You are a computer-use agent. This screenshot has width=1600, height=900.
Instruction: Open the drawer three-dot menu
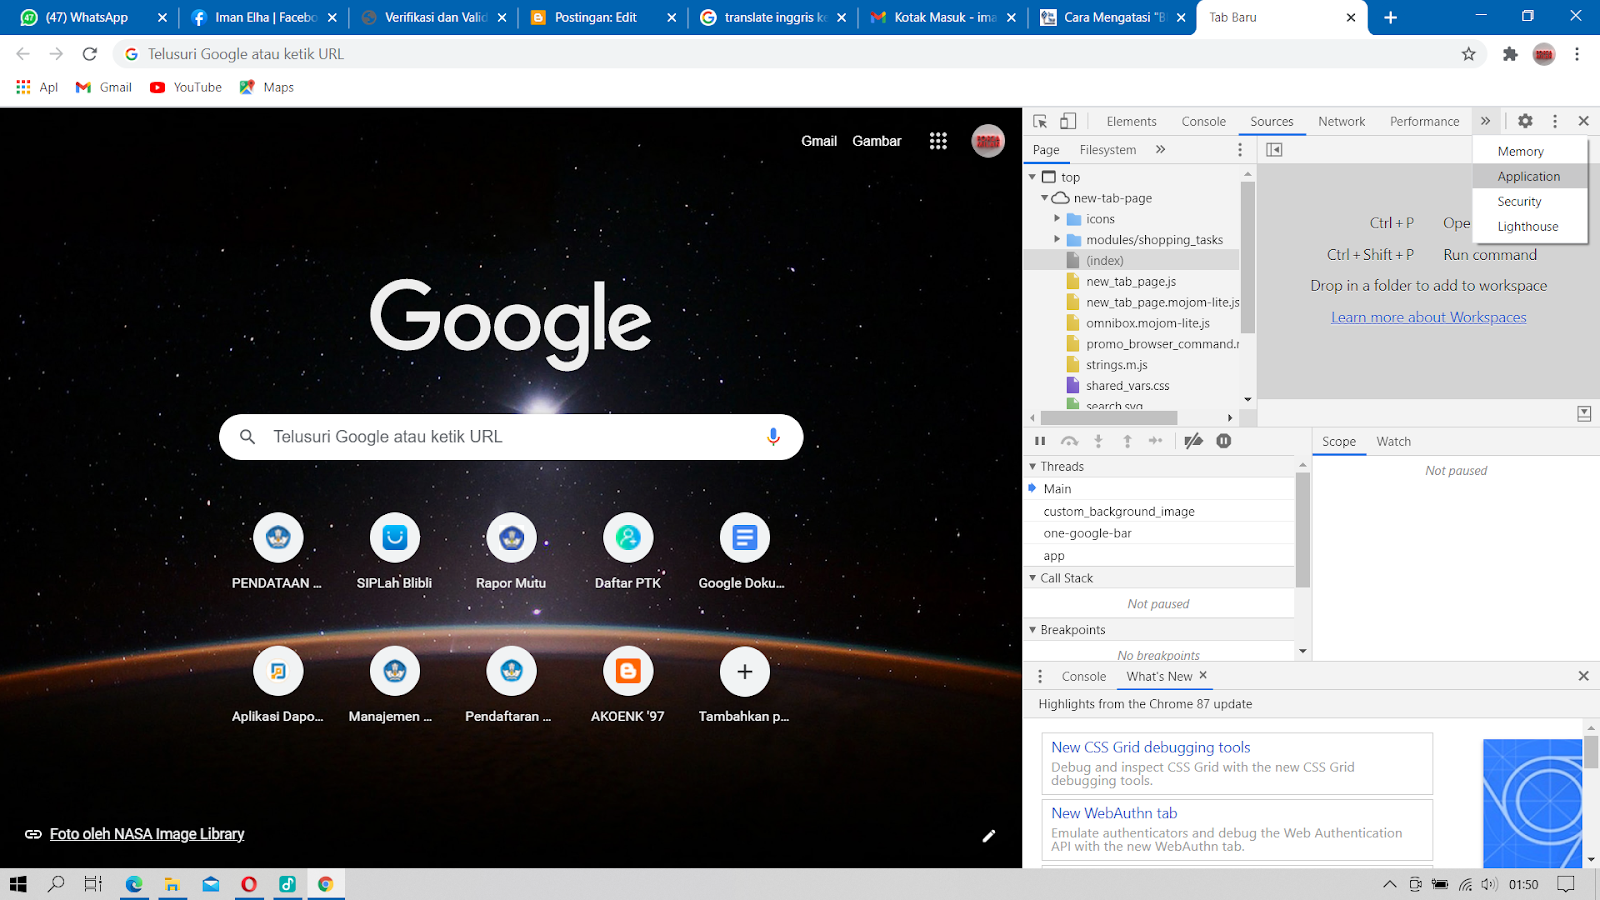[1040, 676]
